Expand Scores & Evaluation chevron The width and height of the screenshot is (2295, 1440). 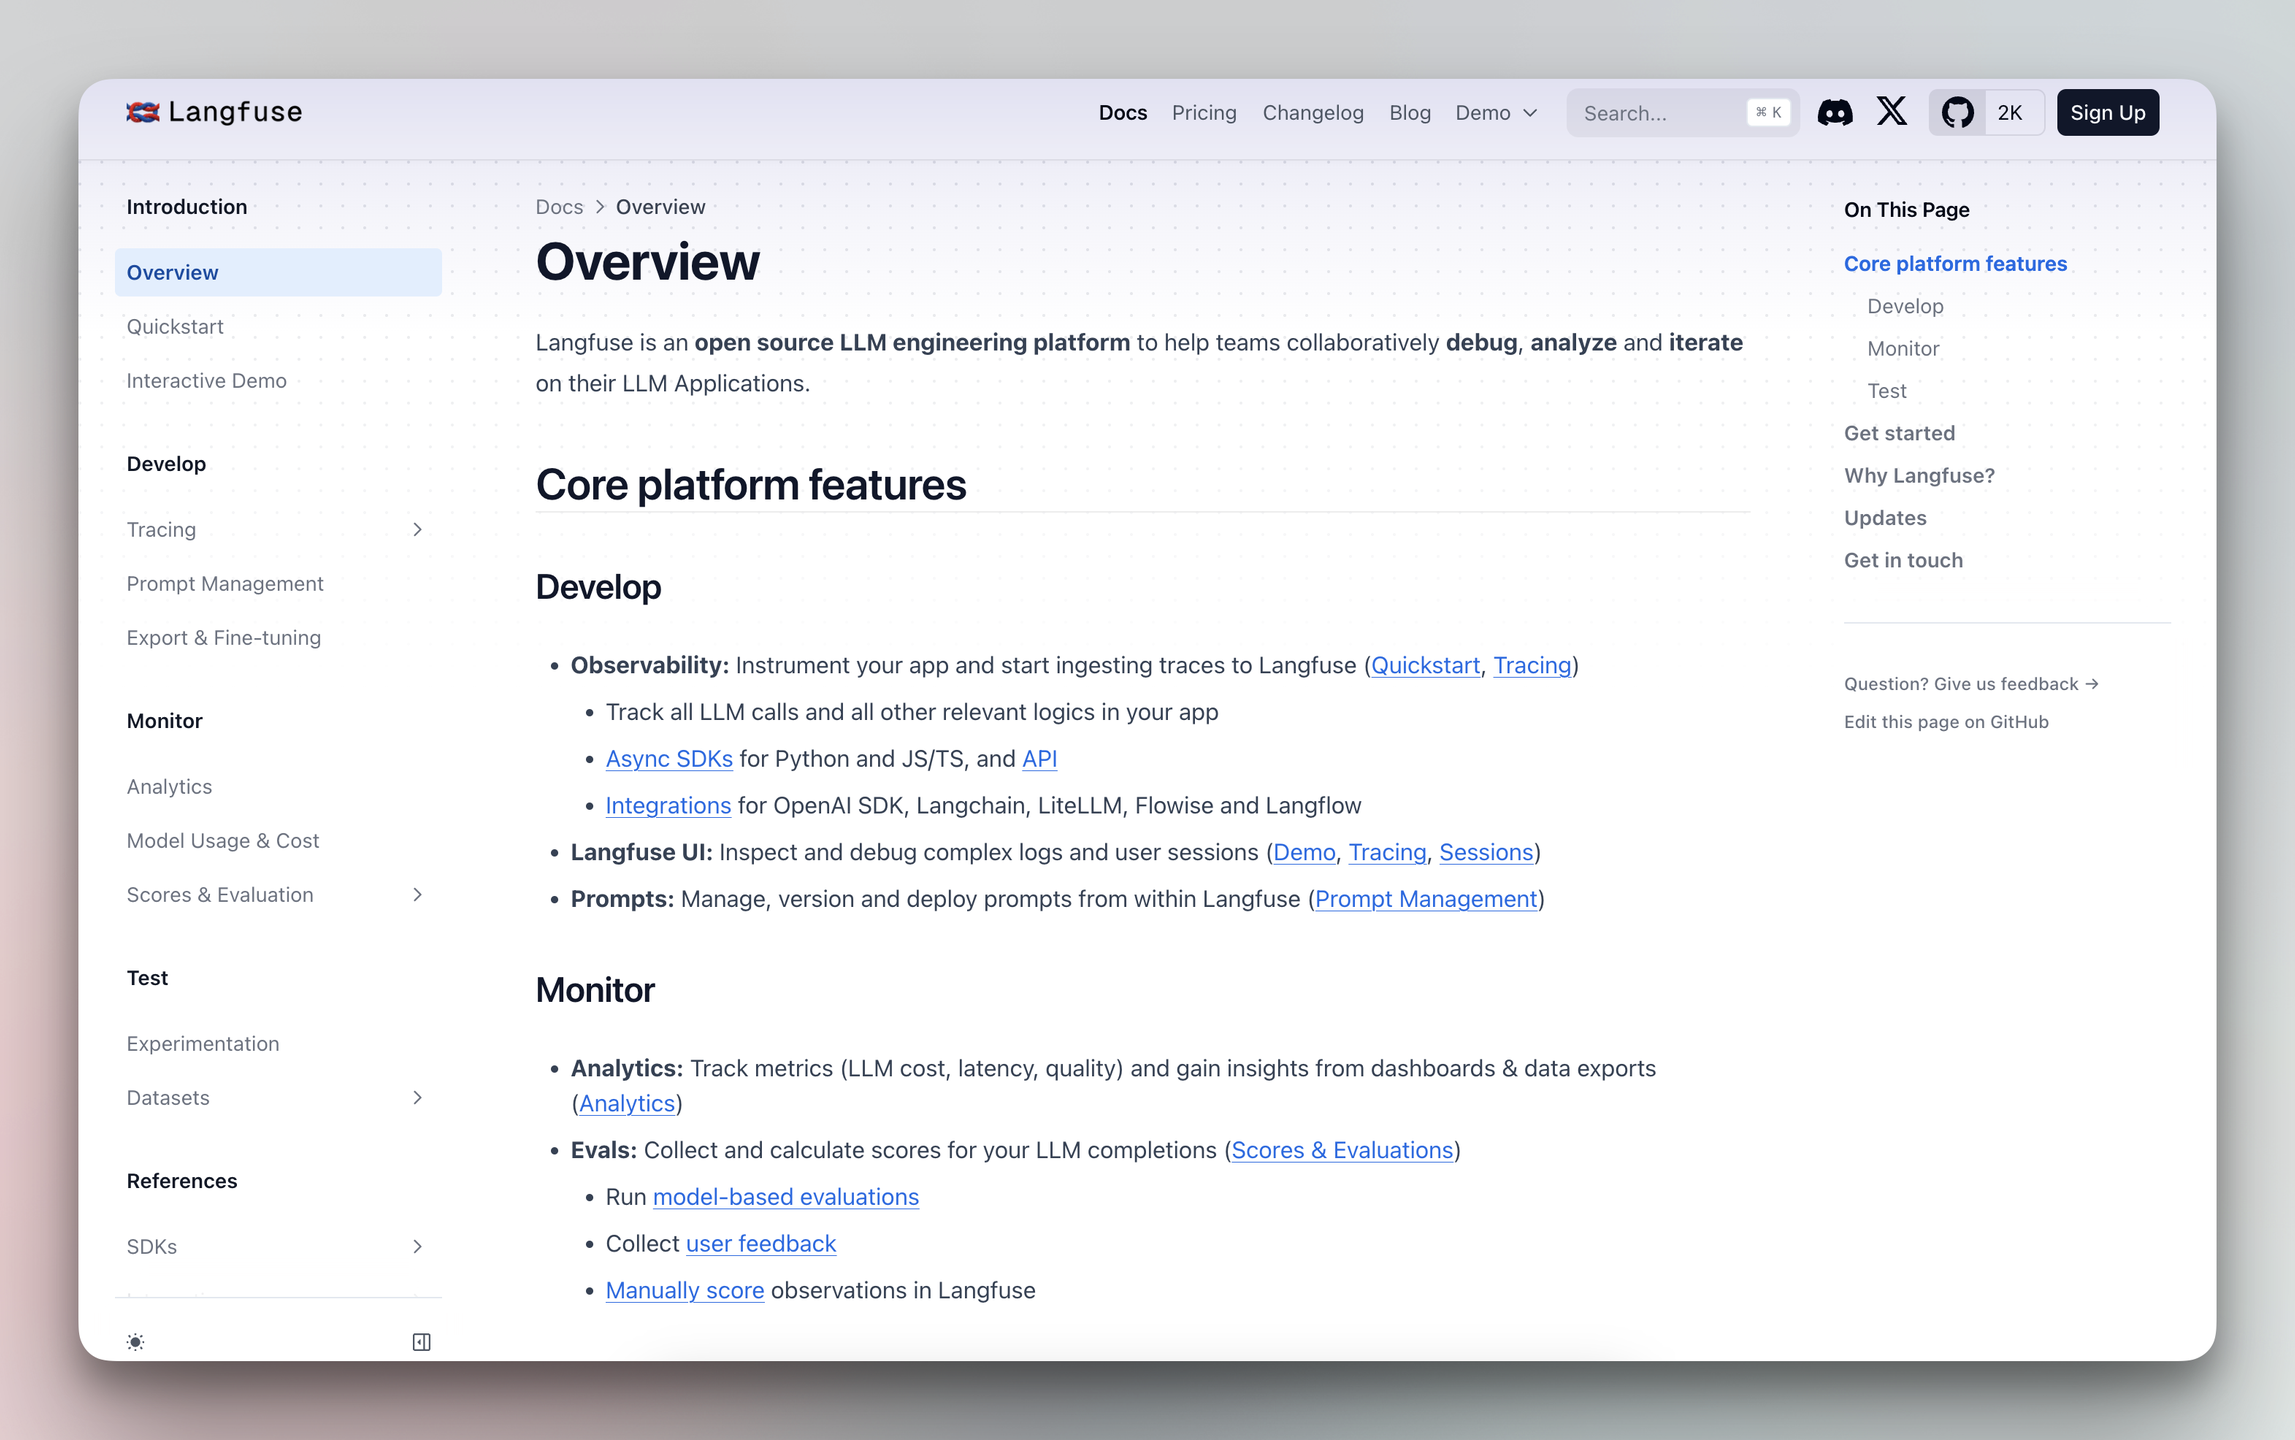point(417,894)
